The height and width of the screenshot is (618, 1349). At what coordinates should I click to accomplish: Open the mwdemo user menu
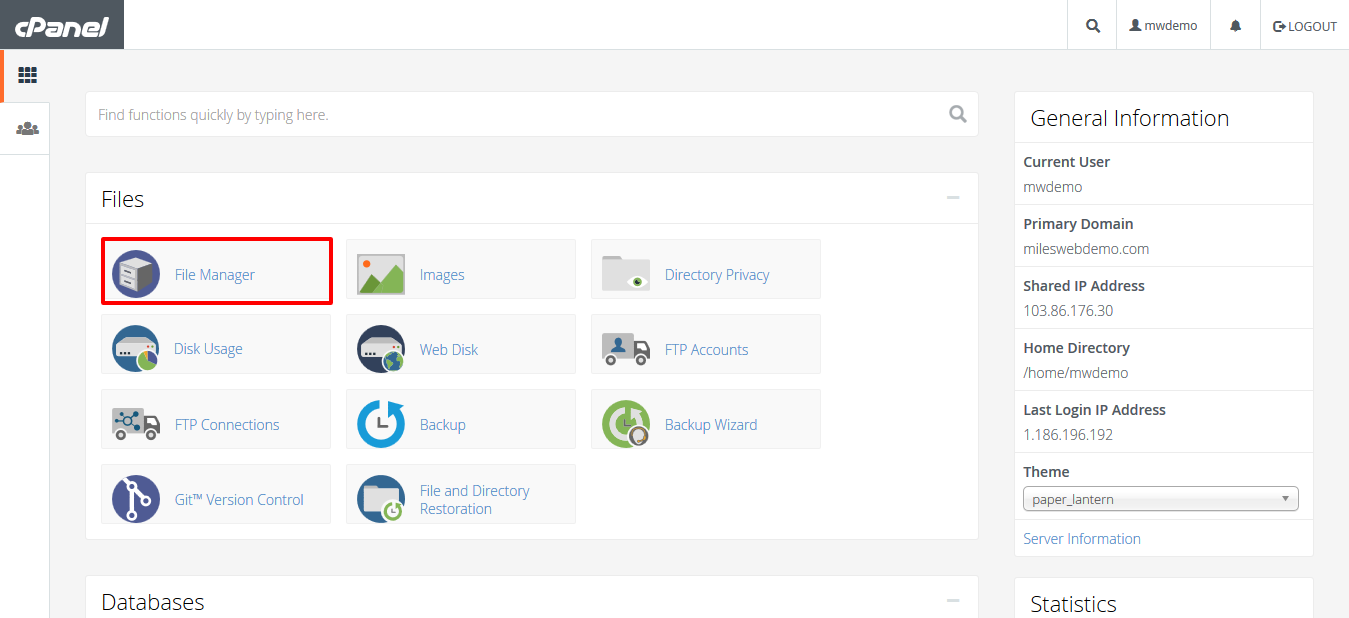[1163, 26]
